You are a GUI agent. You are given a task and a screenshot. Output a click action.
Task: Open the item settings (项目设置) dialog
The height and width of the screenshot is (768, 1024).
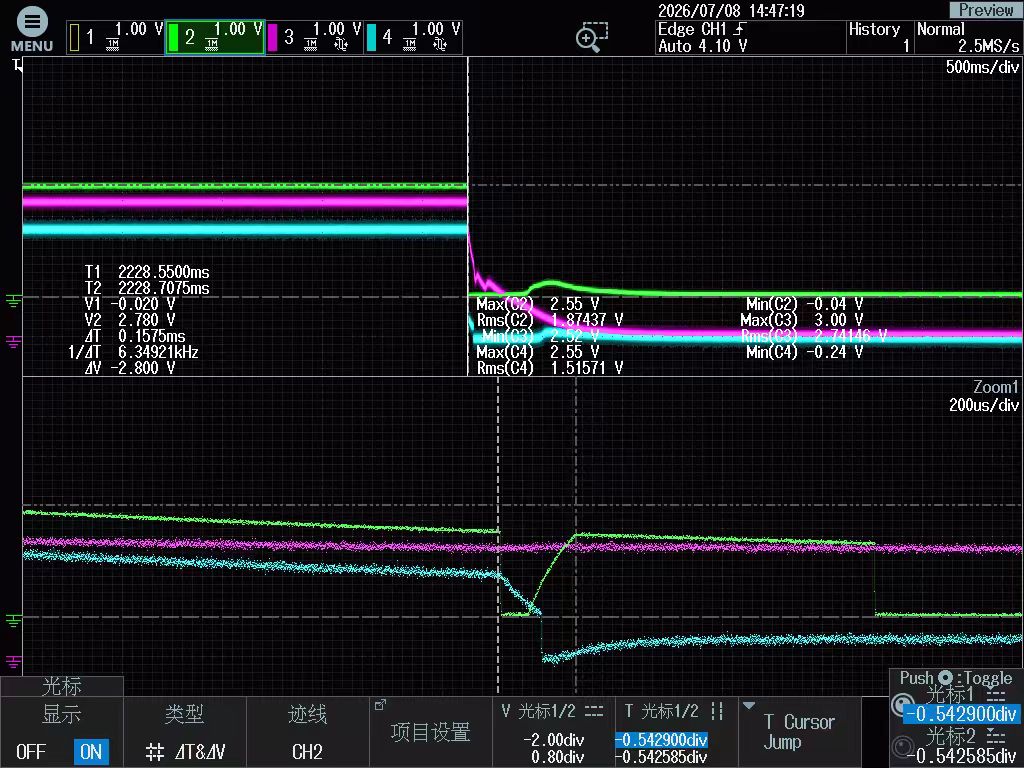[430, 732]
